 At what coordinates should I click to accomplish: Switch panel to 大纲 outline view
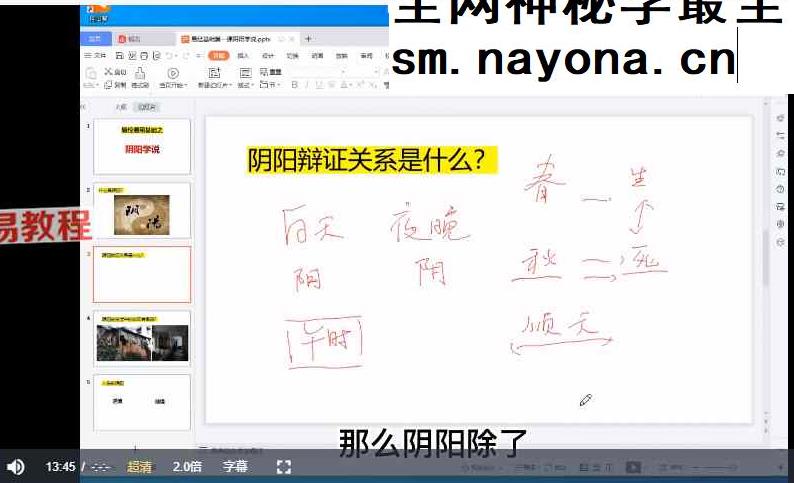[x=121, y=107]
